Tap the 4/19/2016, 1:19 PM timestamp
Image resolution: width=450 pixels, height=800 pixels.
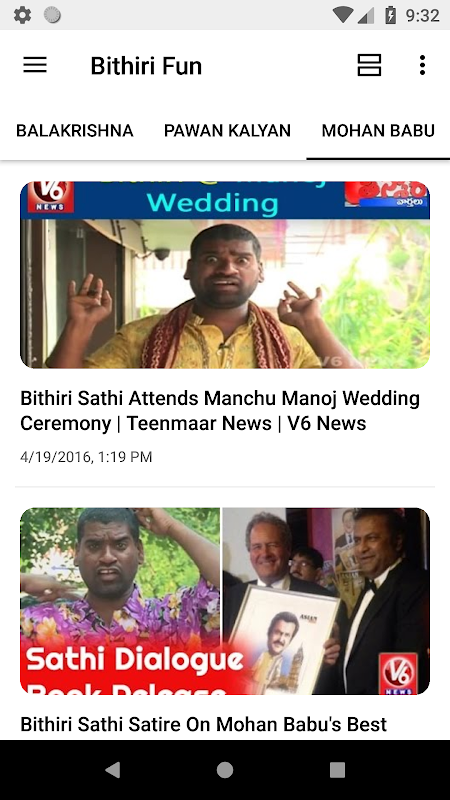tap(86, 457)
